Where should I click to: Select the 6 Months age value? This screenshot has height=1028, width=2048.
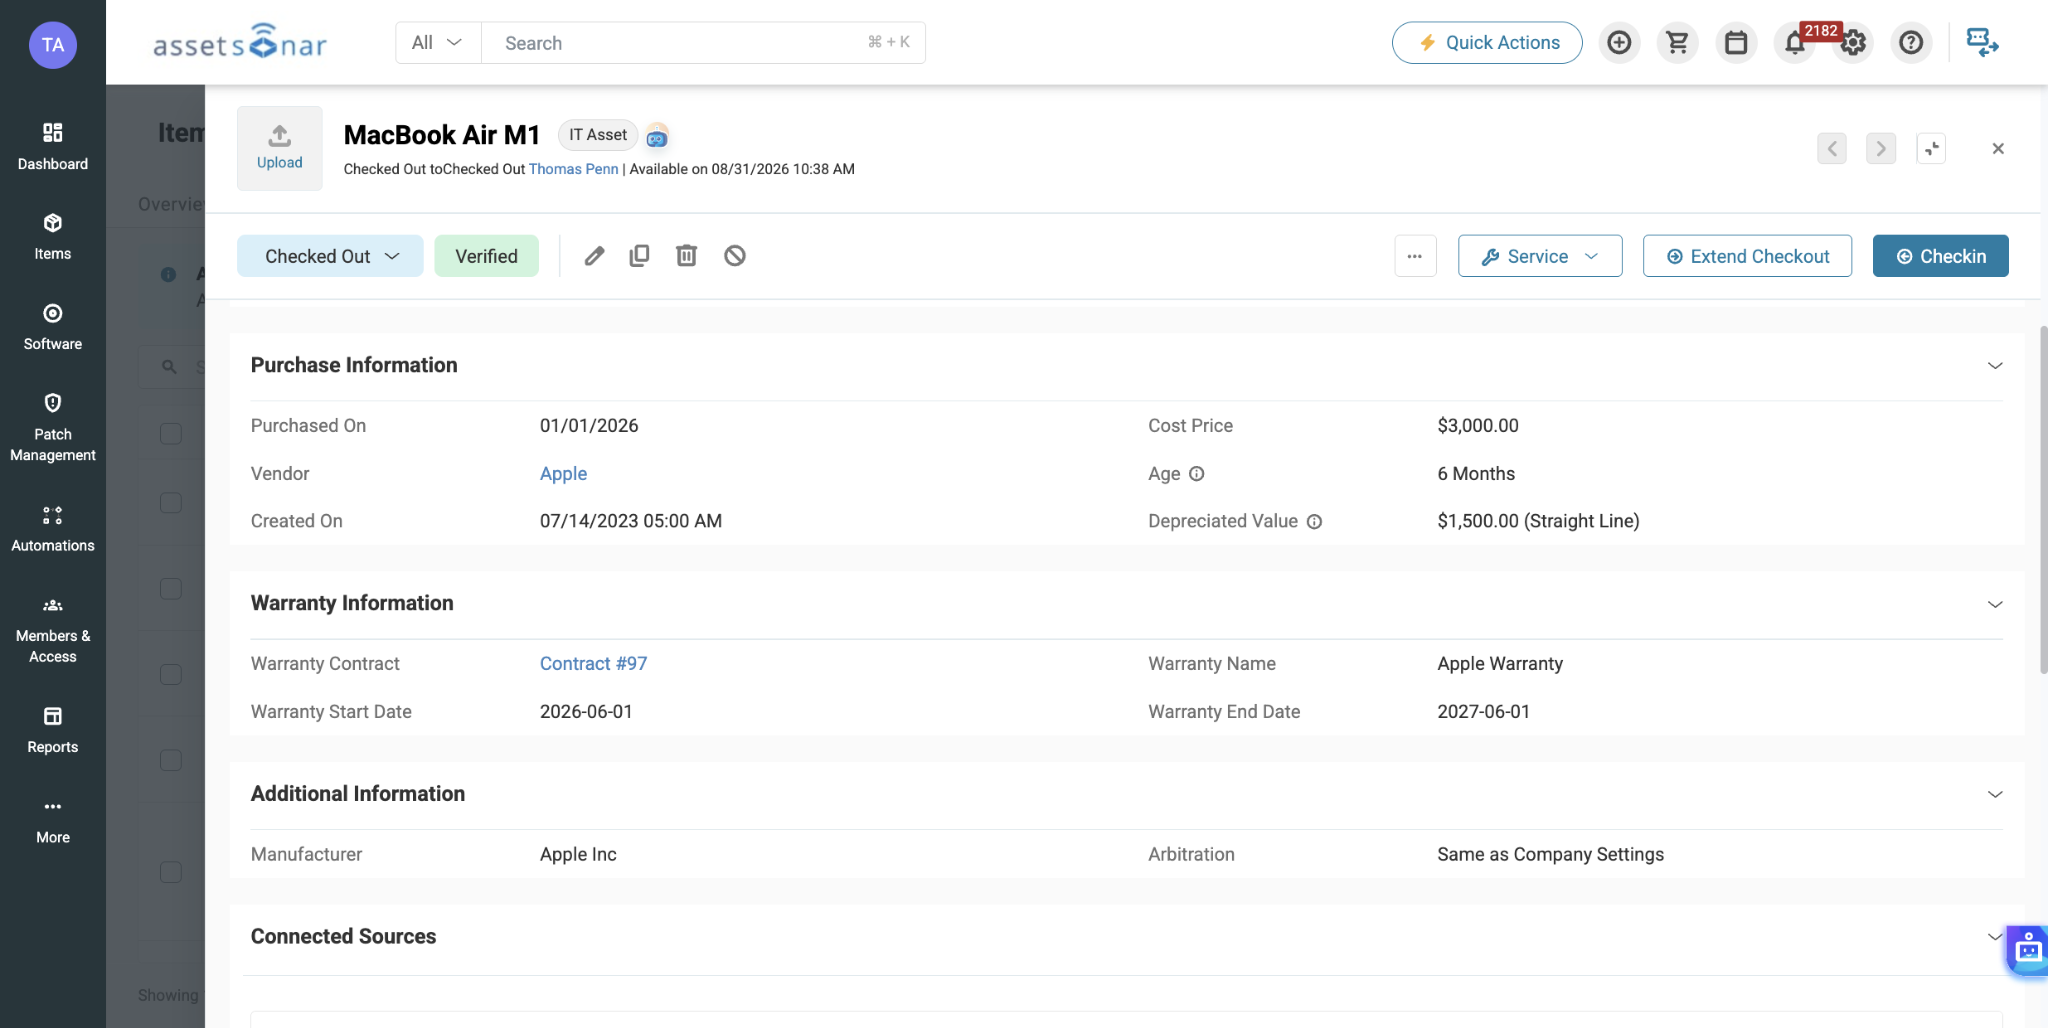click(x=1476, y=474)
